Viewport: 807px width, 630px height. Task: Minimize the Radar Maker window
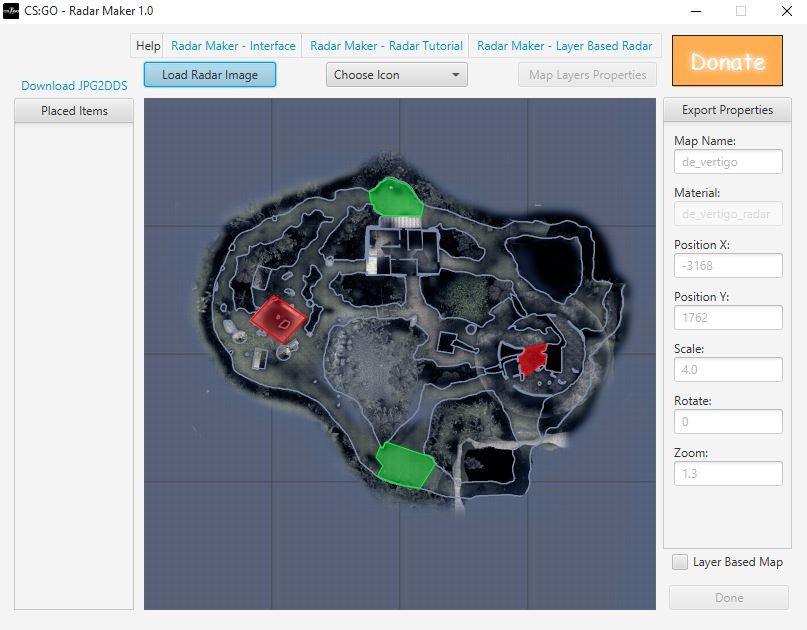(696, 11)
